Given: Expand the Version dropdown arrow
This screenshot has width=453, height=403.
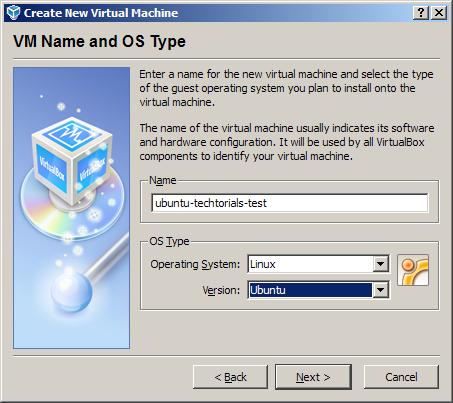Looking at the screenshot, I should [x=380, y=290].
